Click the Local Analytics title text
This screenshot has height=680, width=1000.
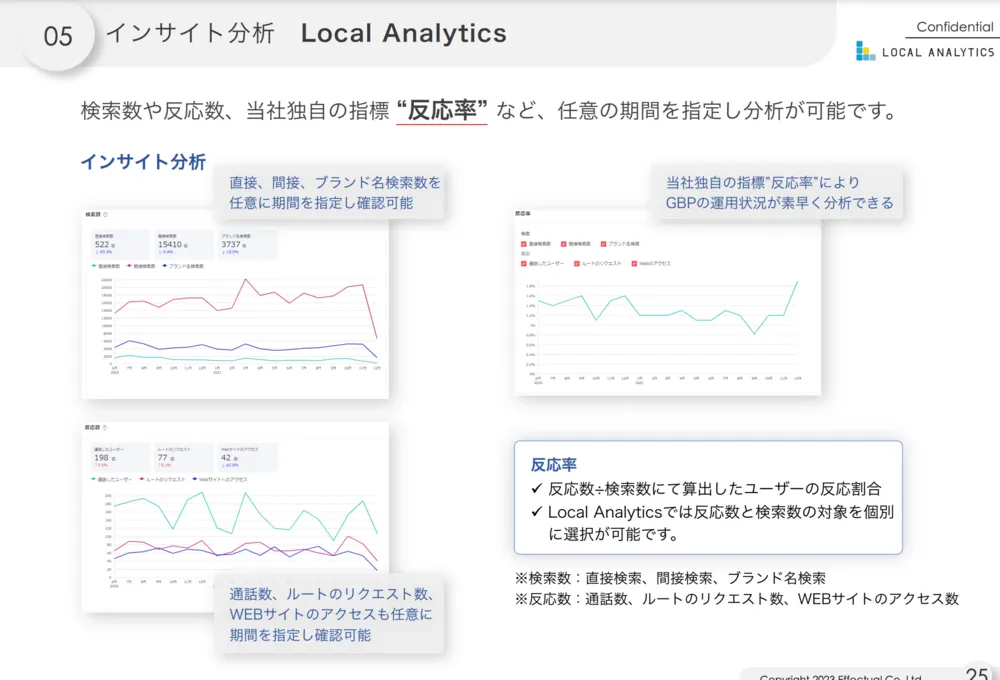coord(404,33)
